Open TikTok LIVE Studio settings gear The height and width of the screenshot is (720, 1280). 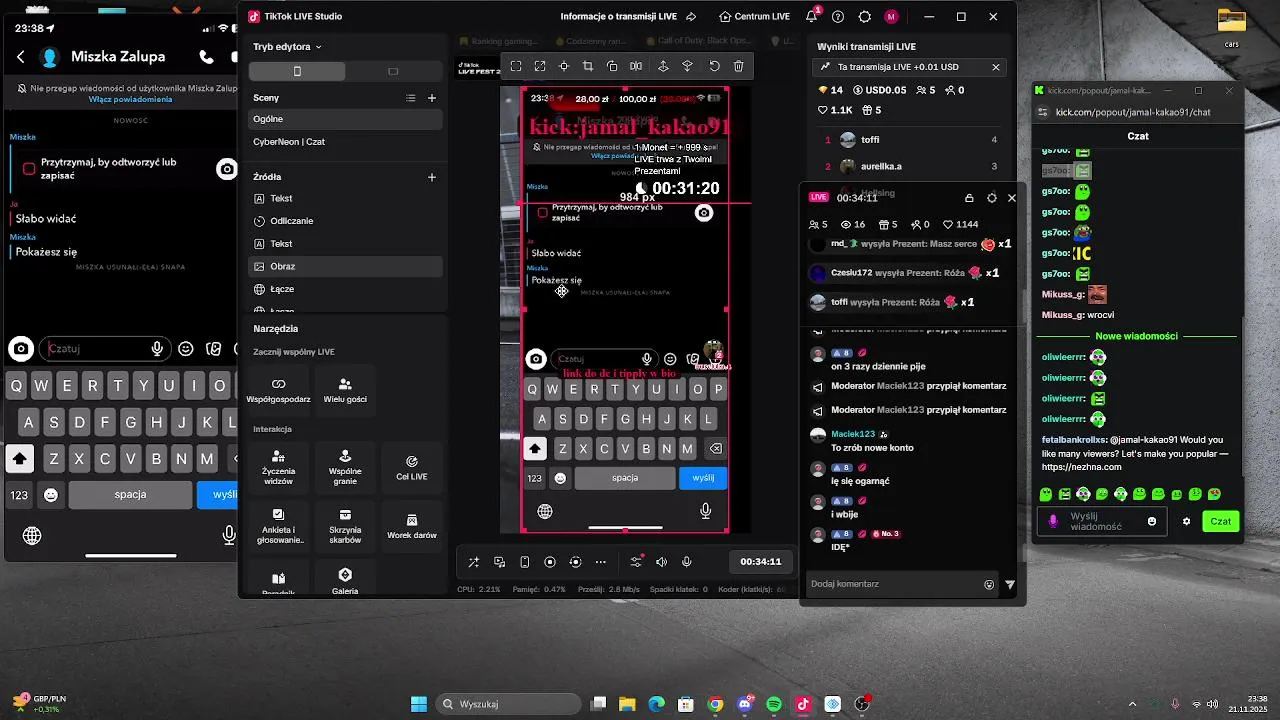coord(865,17)
